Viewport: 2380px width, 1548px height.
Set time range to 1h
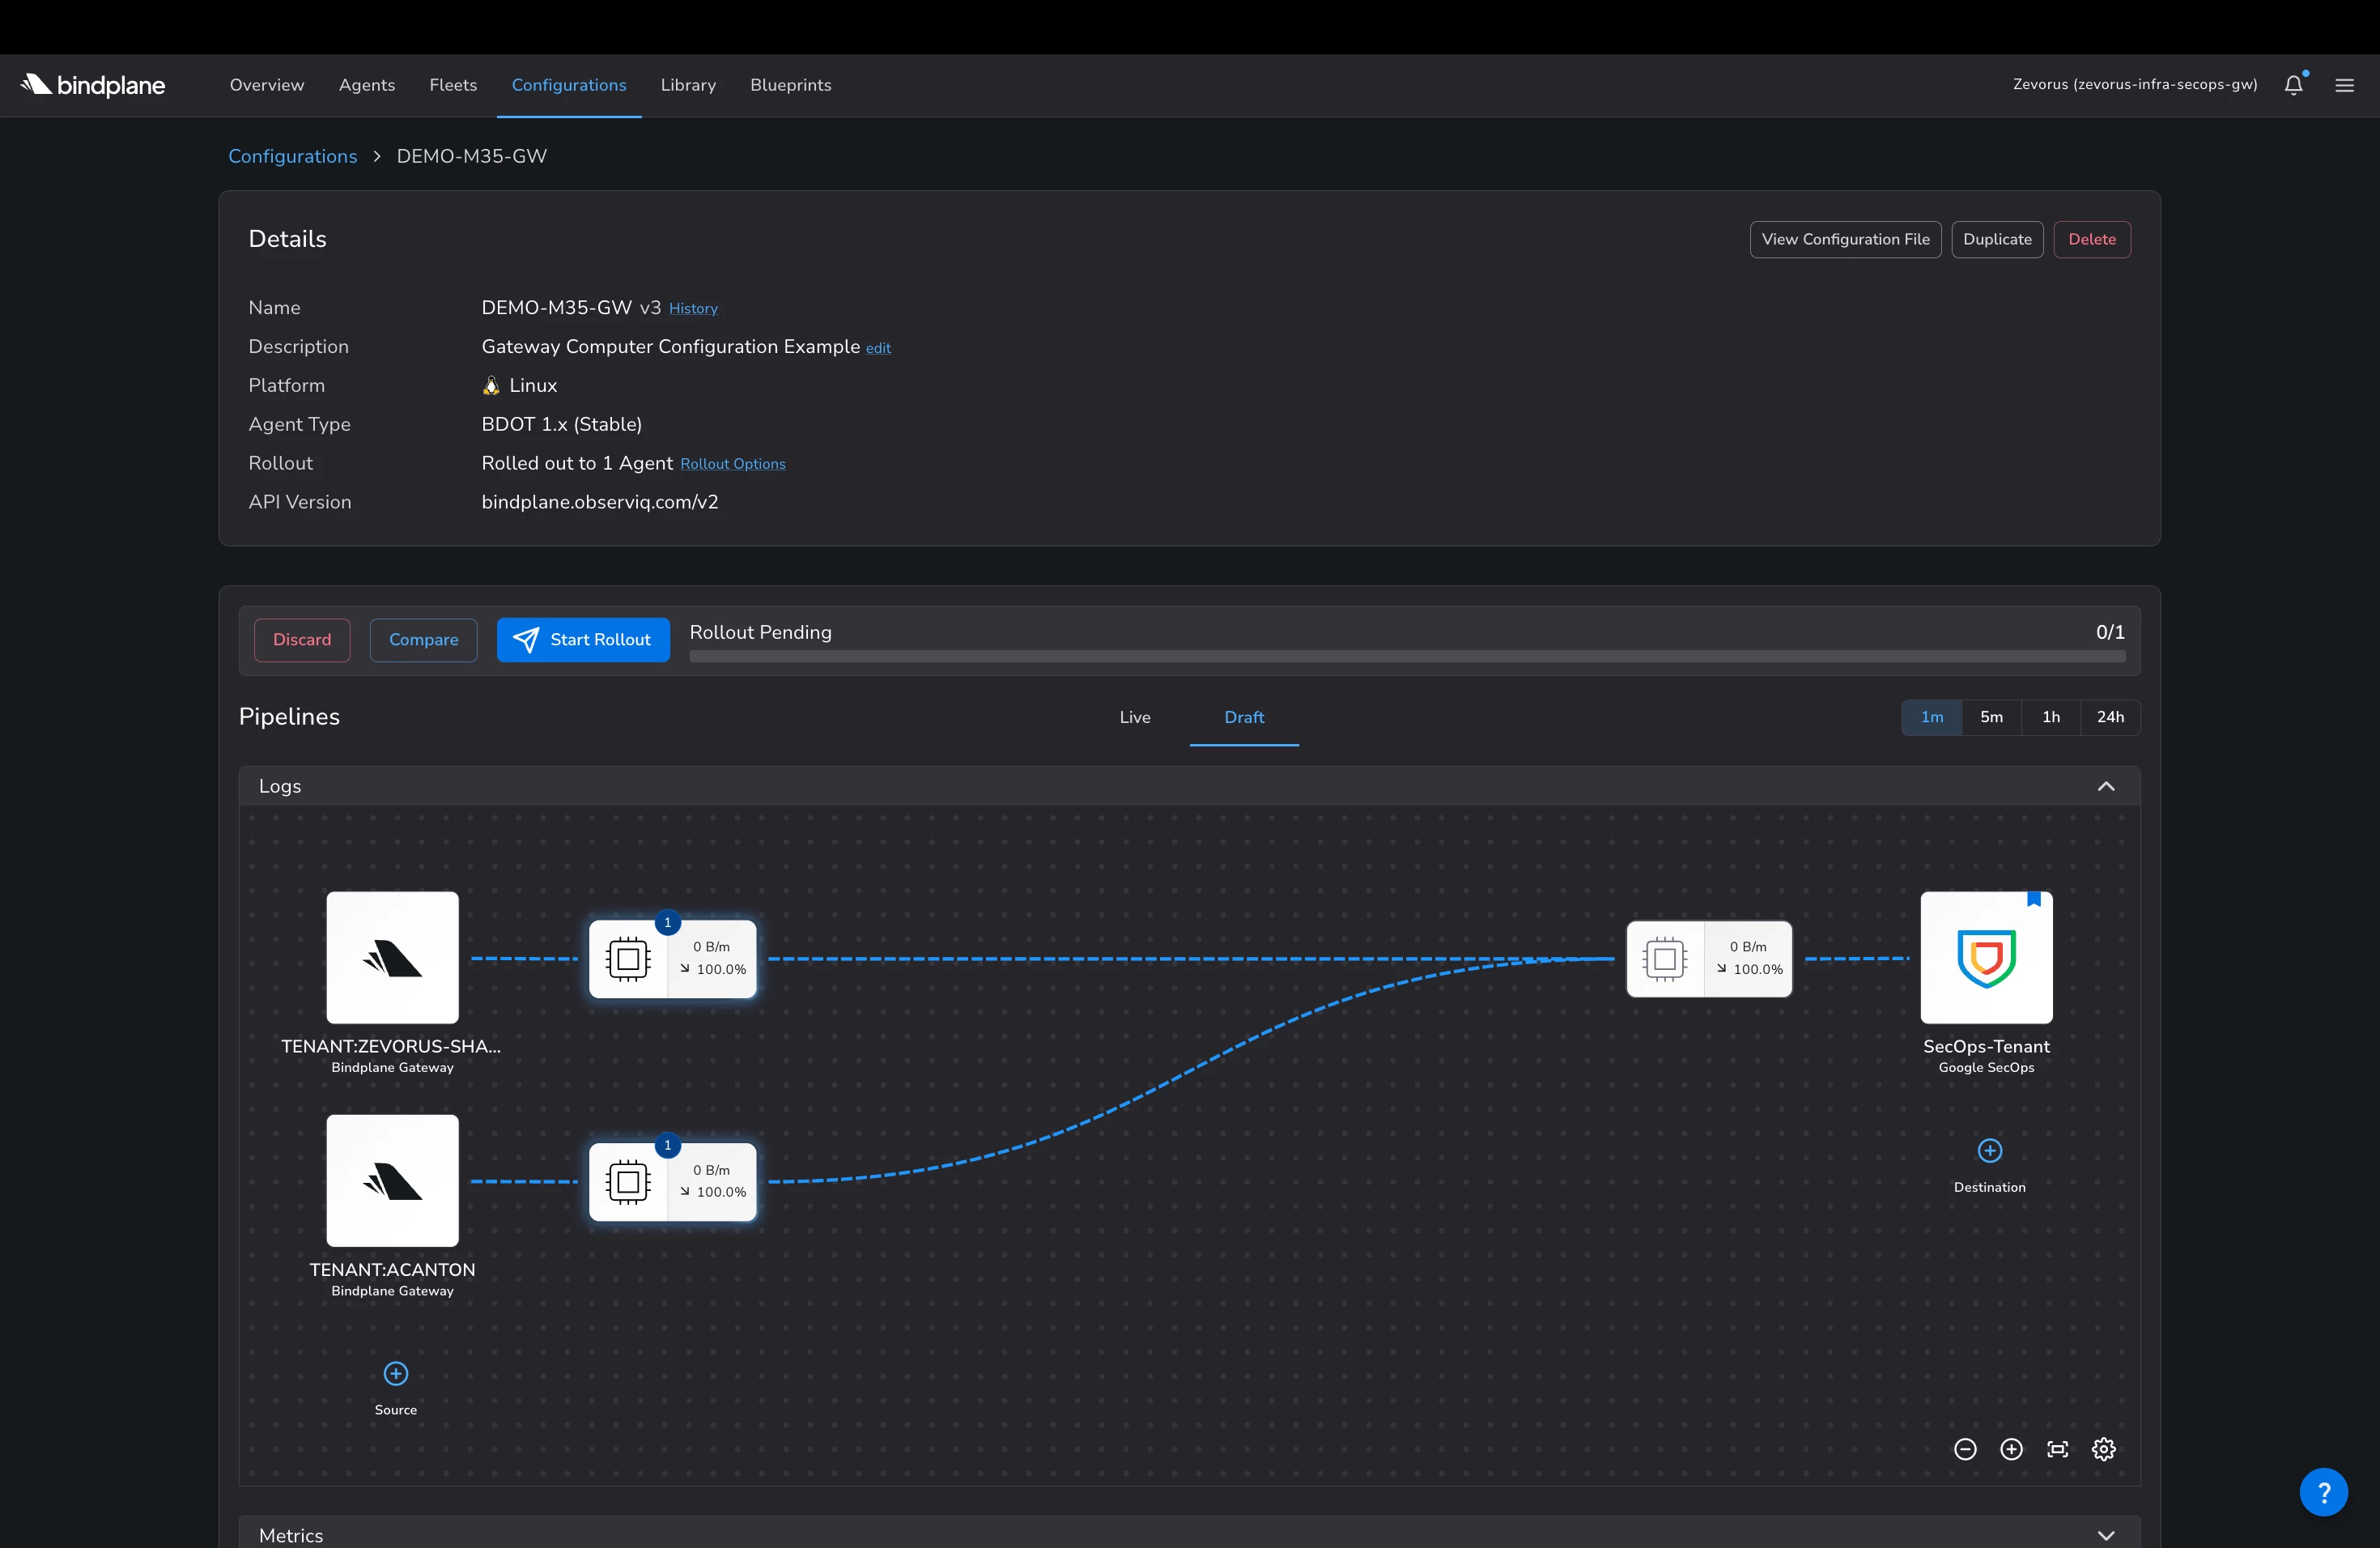[2051, 717]
